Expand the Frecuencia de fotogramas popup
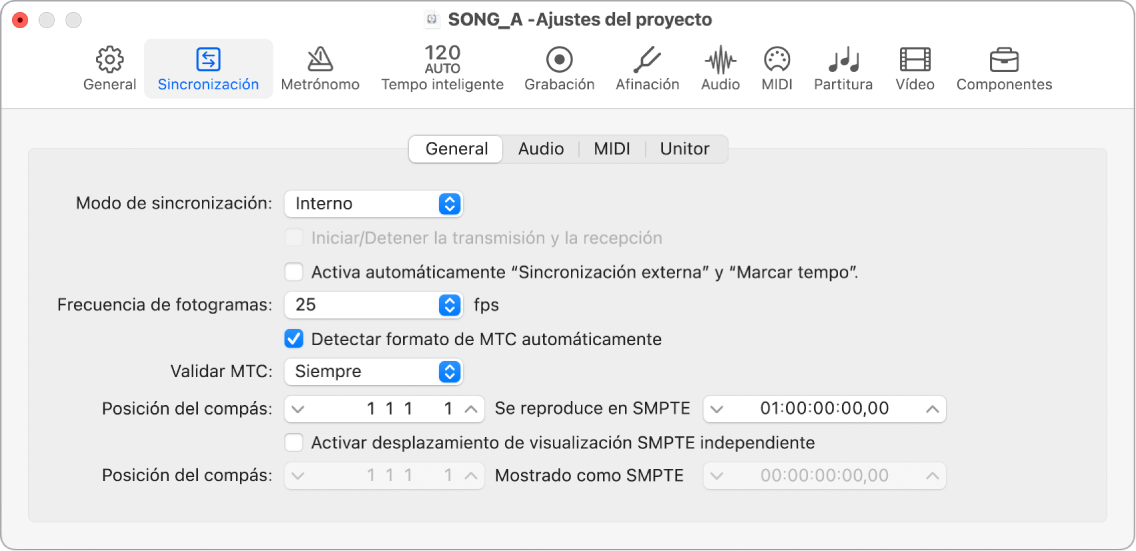Viewport: 1136px width, 551px height. [x=373, y=304]
